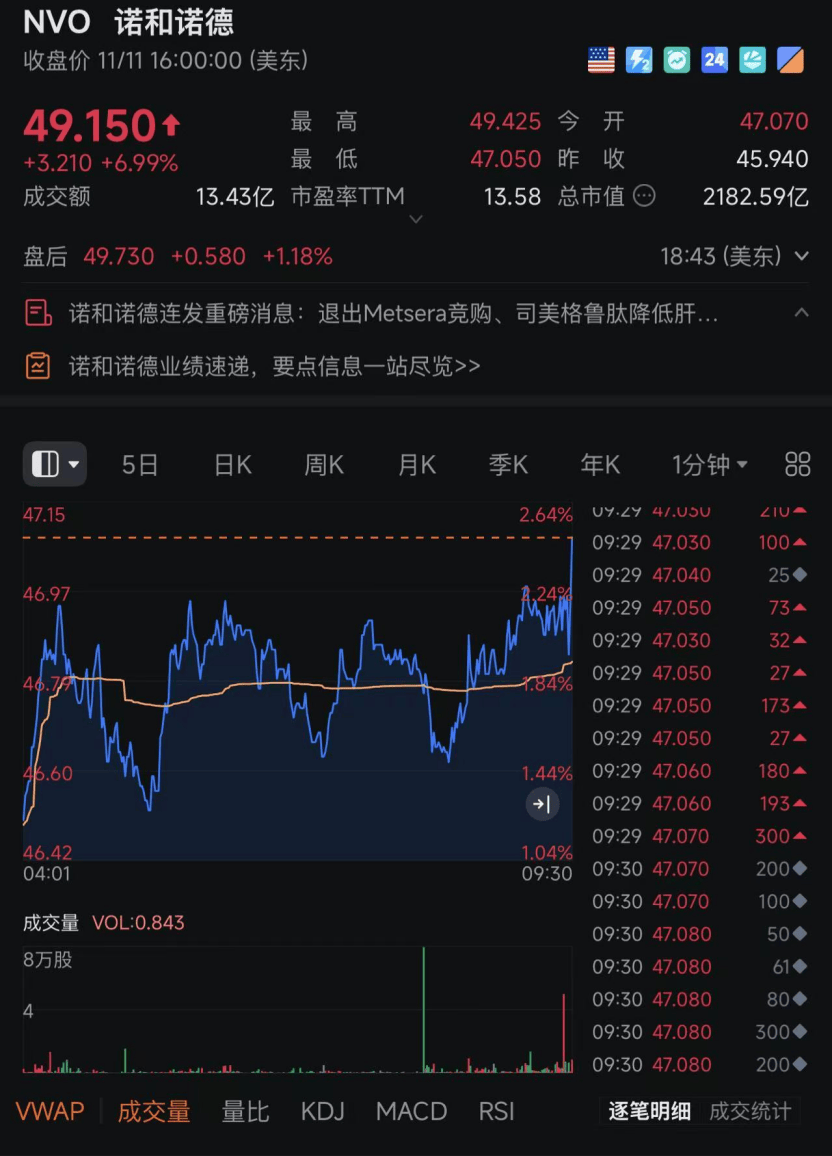Click the US flag market icon
The height and width of the screenshot is (1156, 832).
point(601,60)
